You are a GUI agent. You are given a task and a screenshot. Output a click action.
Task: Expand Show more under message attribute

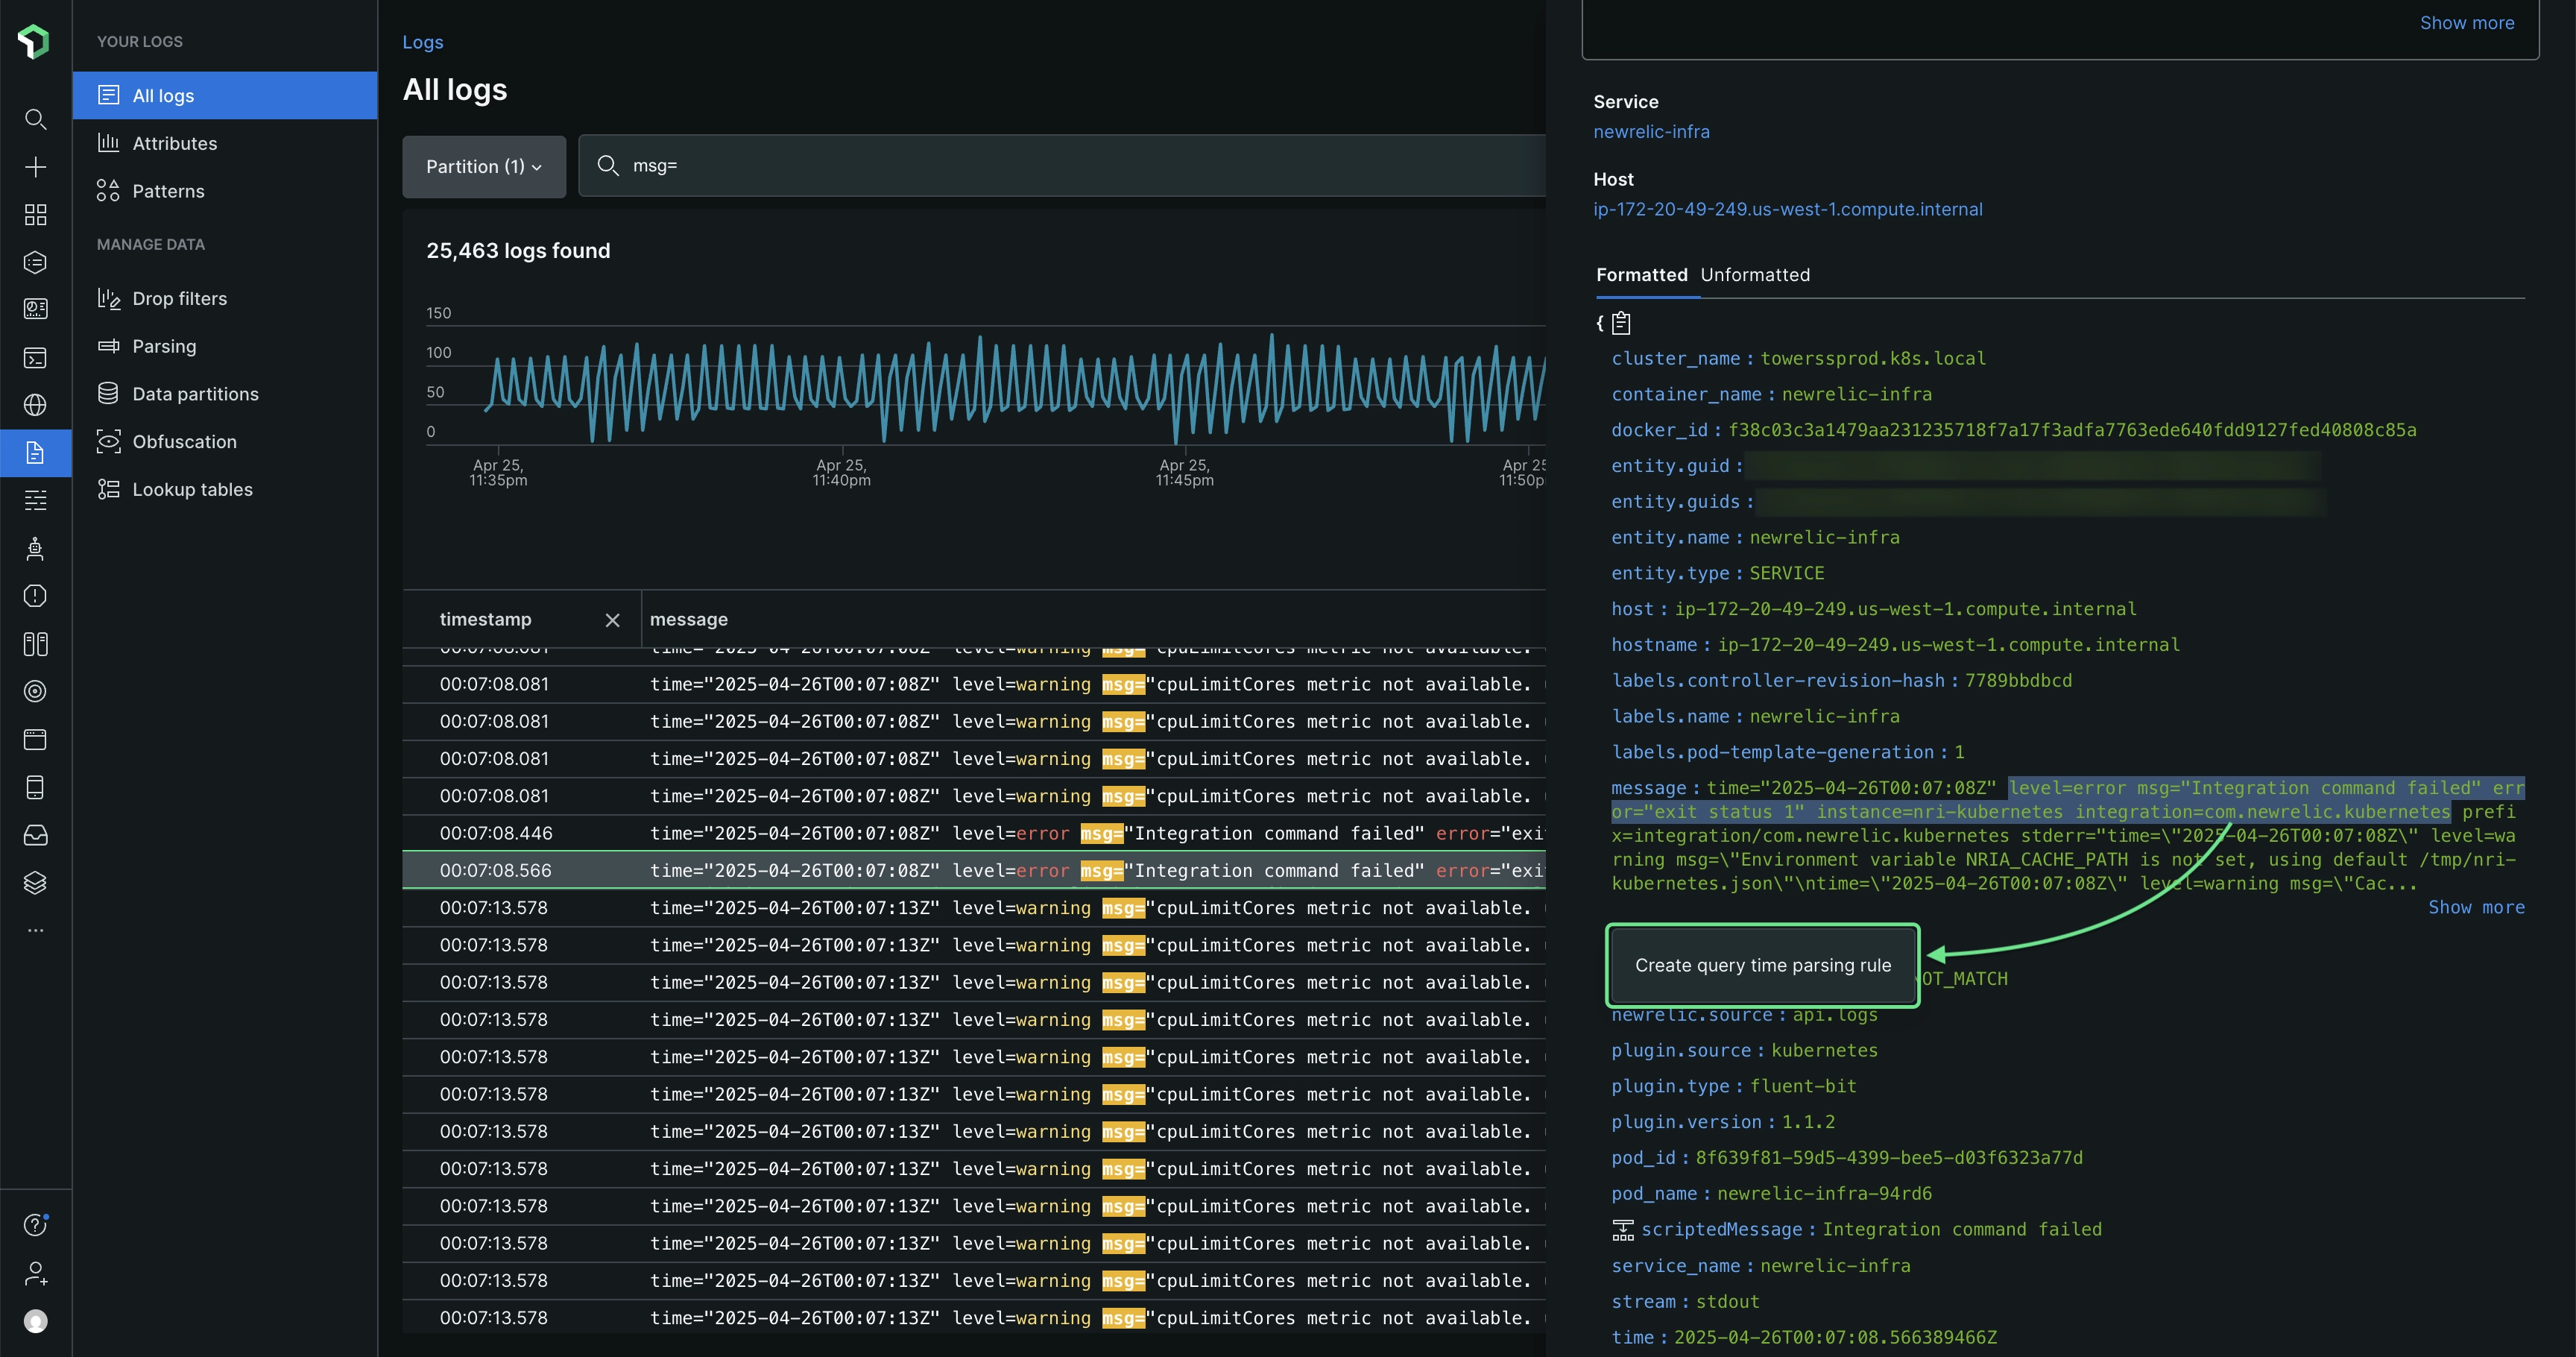2476,907
